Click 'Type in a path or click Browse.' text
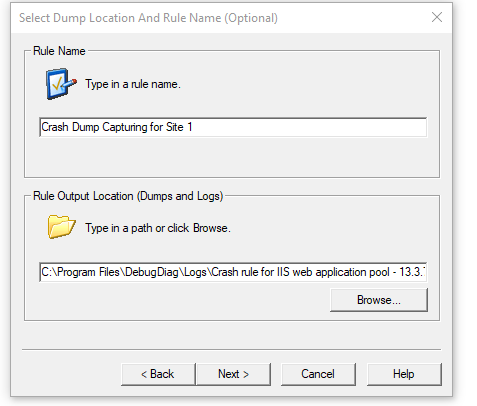The width and height of the screenshot is (477, 406). tap(158, 228)
